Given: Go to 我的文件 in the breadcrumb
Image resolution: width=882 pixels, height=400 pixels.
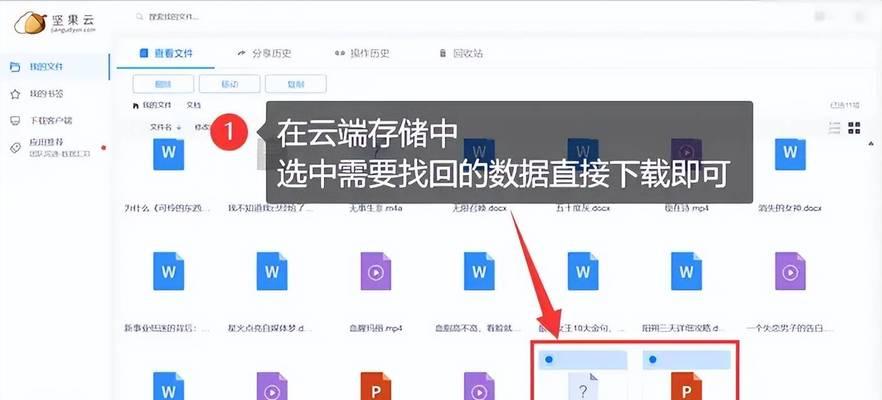Looking at the screenshot, I should (156, 105).
